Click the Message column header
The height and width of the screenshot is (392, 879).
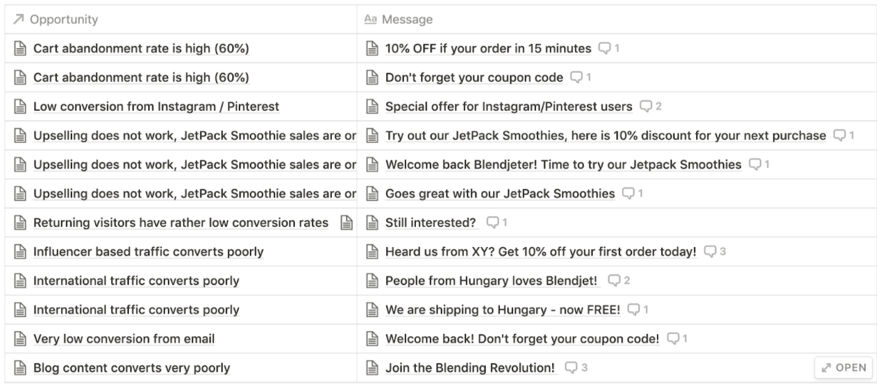point(399,20)
